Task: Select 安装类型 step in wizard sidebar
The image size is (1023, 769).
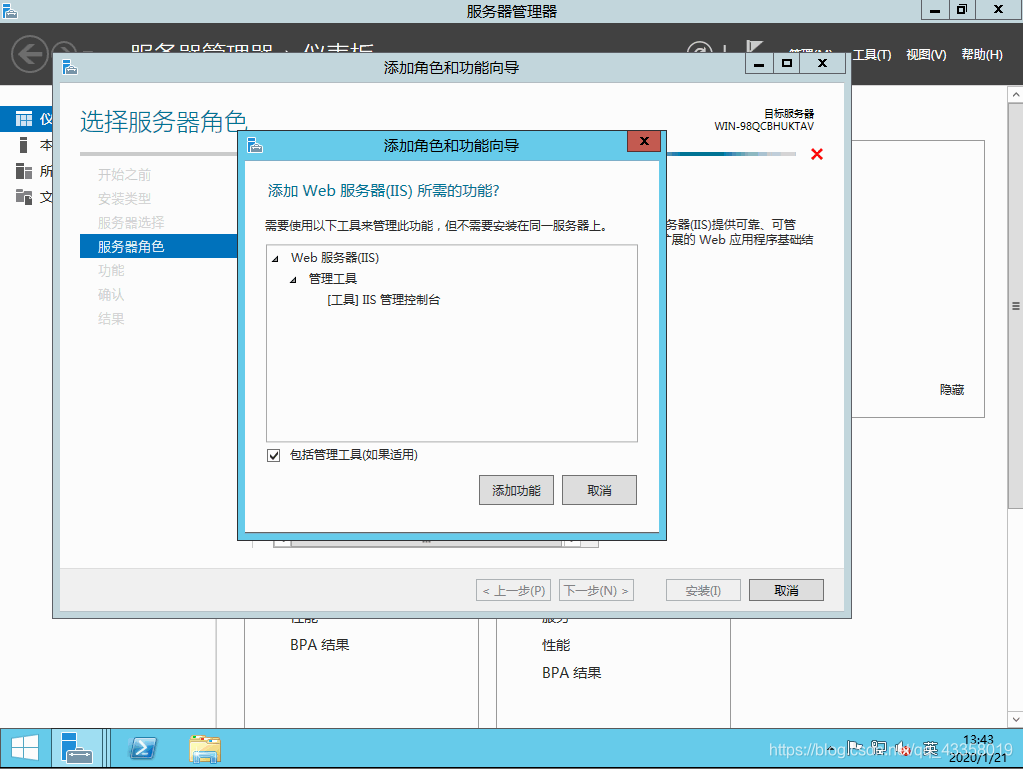Action: pos(124,198)
